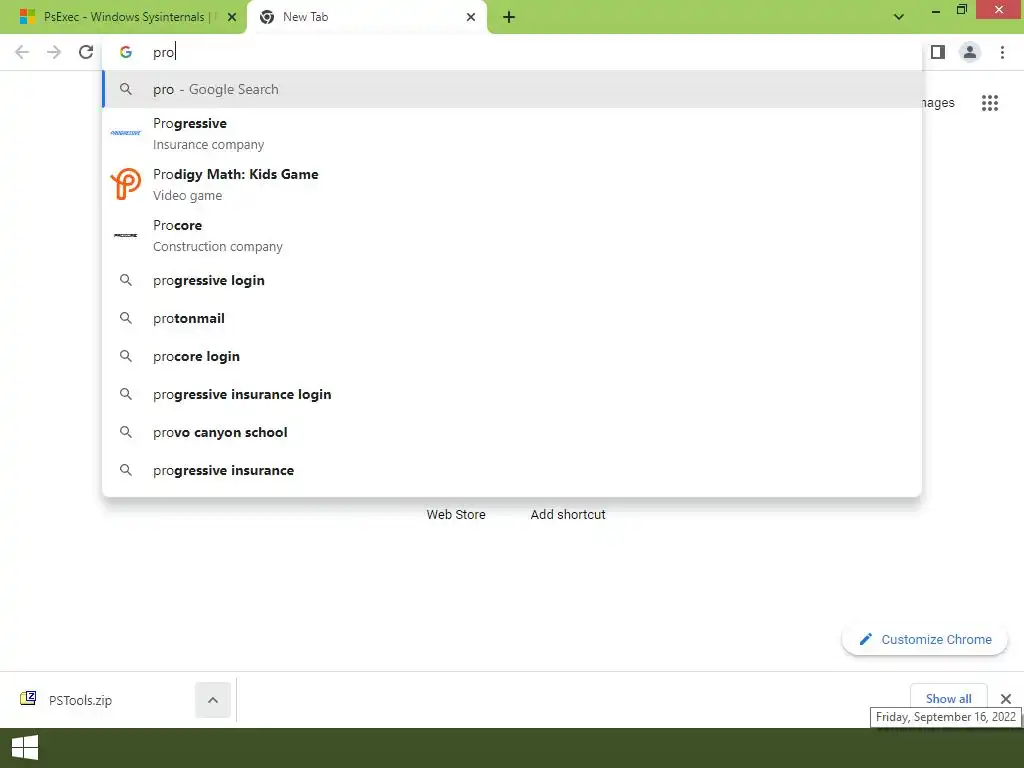Close the PsExec Sysinternals tab
Viewport: 1024px width, 768px height.
coord(232,17)
